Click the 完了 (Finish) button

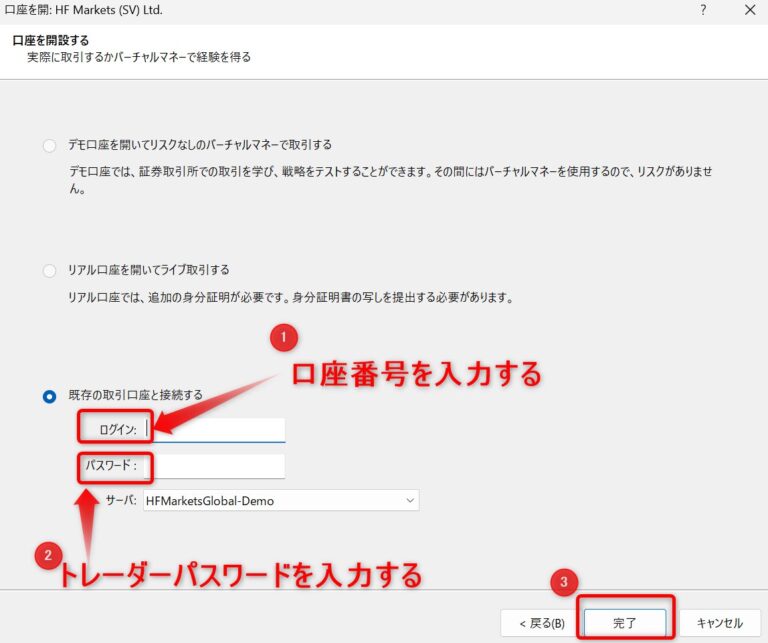click(624, 623)
